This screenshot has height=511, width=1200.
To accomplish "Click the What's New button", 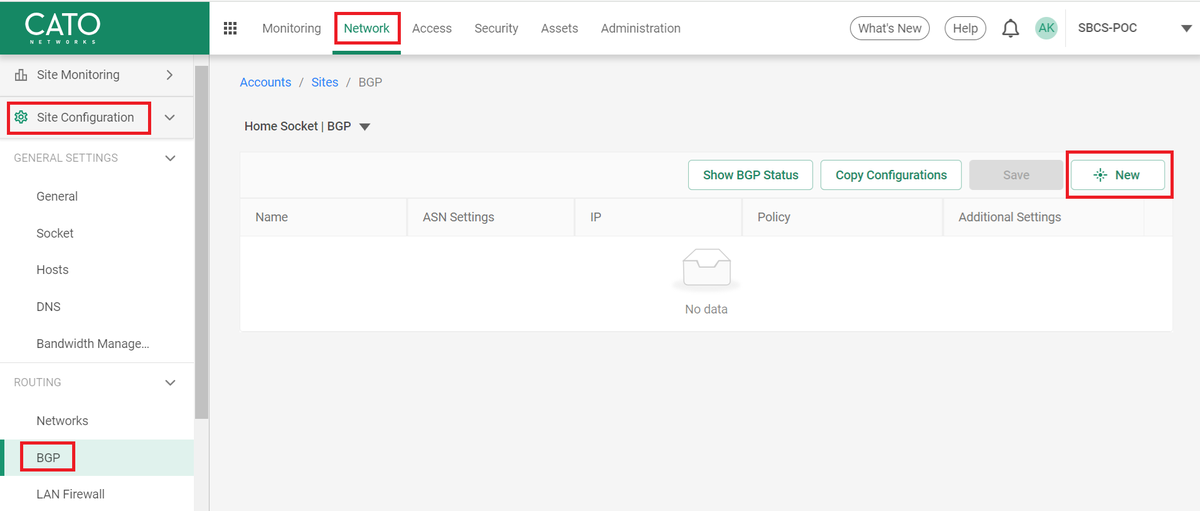I will point(889,28).
